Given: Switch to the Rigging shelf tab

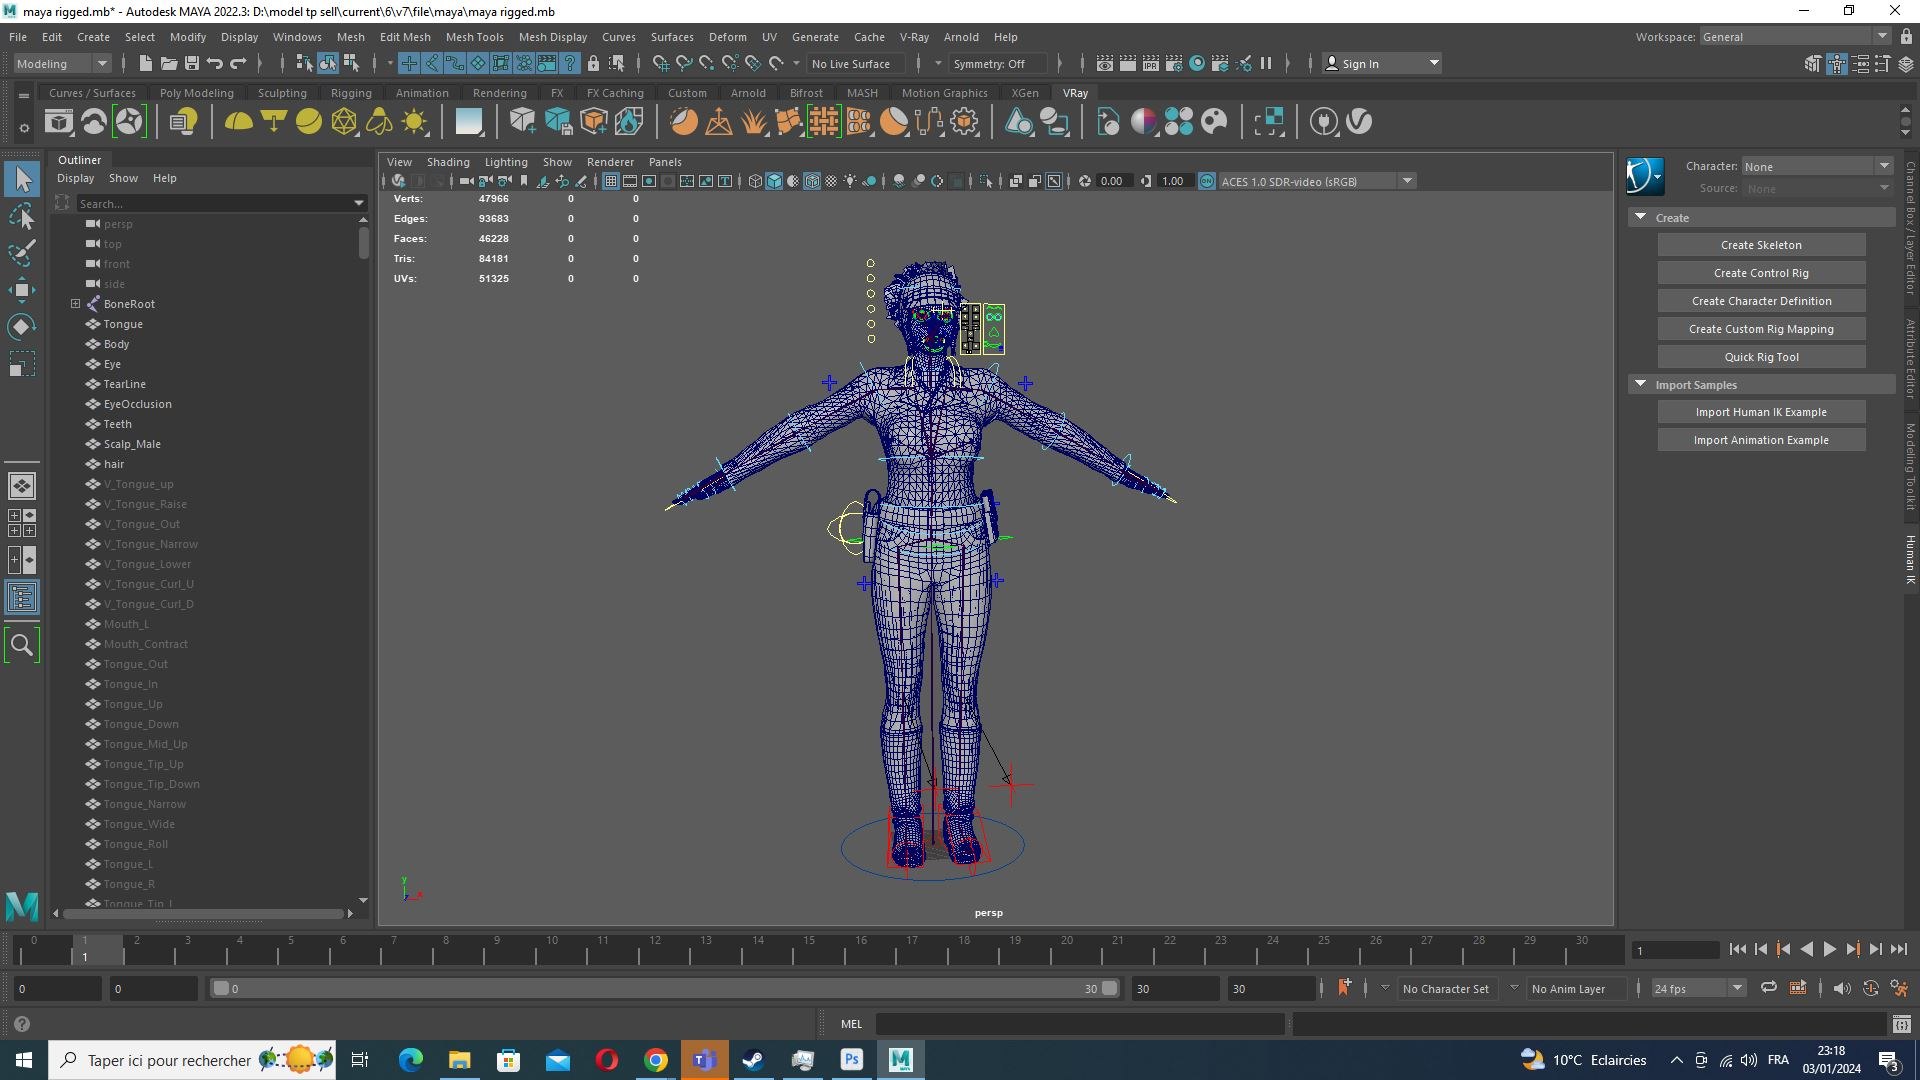Looking at the screenshot, I should [x=350, y=93].
